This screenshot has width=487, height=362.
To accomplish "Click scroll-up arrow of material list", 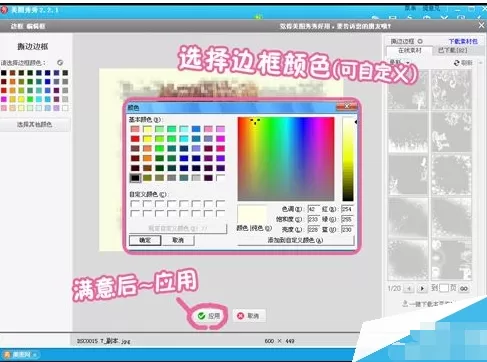I will 480,63.
